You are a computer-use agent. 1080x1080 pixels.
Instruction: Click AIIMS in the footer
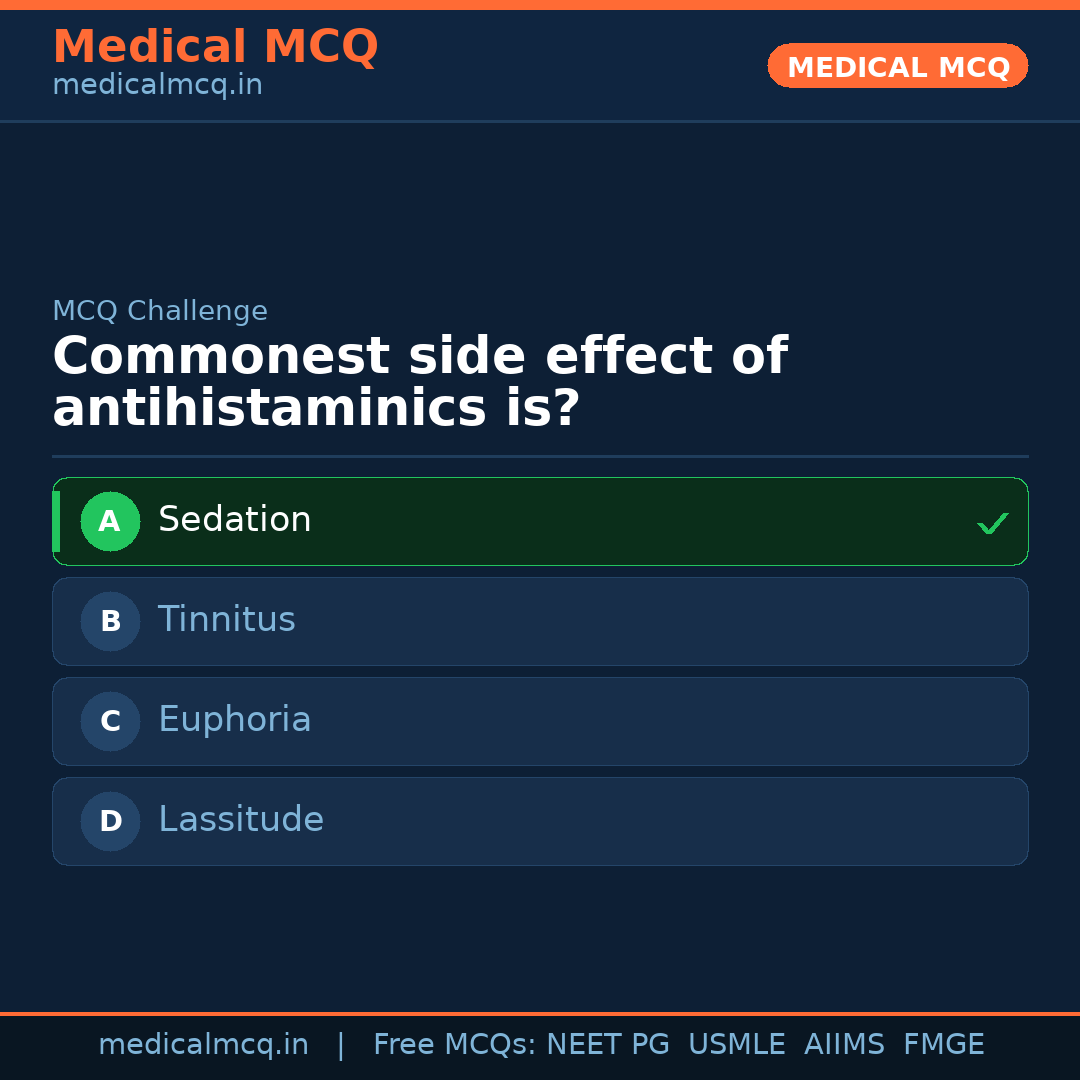[x=844, y=1045]
